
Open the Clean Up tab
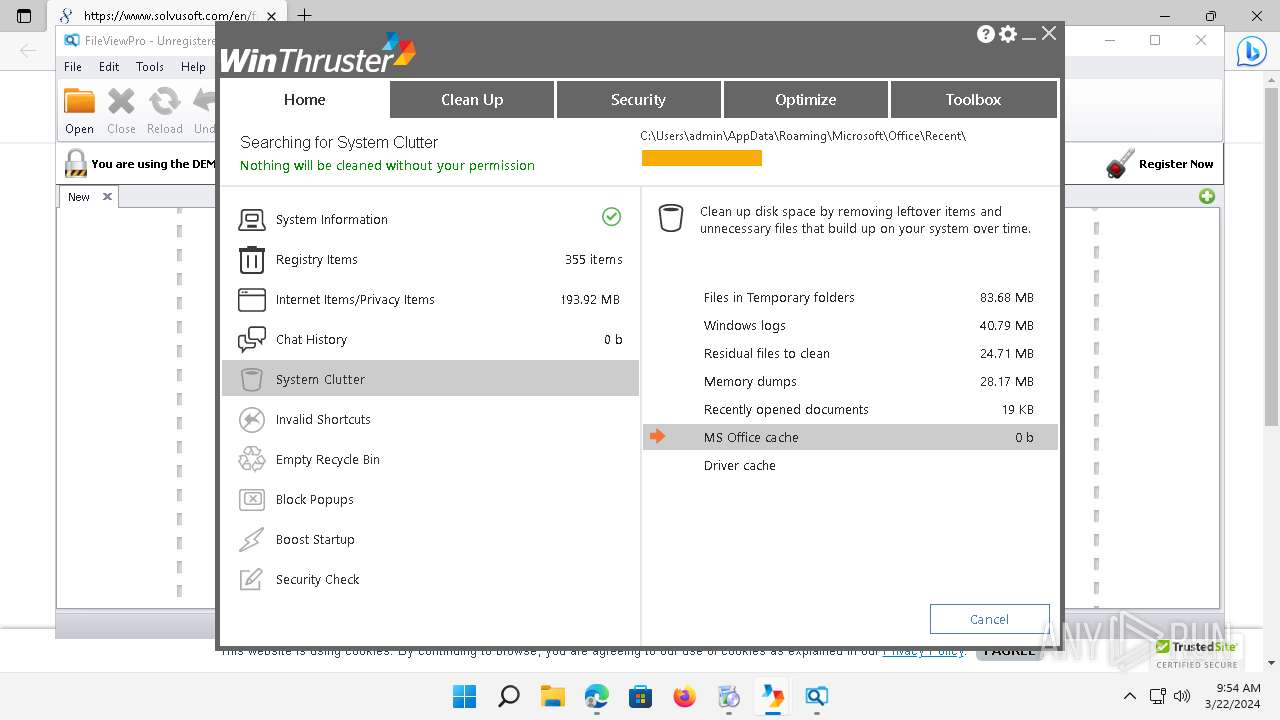pos(472,99)
